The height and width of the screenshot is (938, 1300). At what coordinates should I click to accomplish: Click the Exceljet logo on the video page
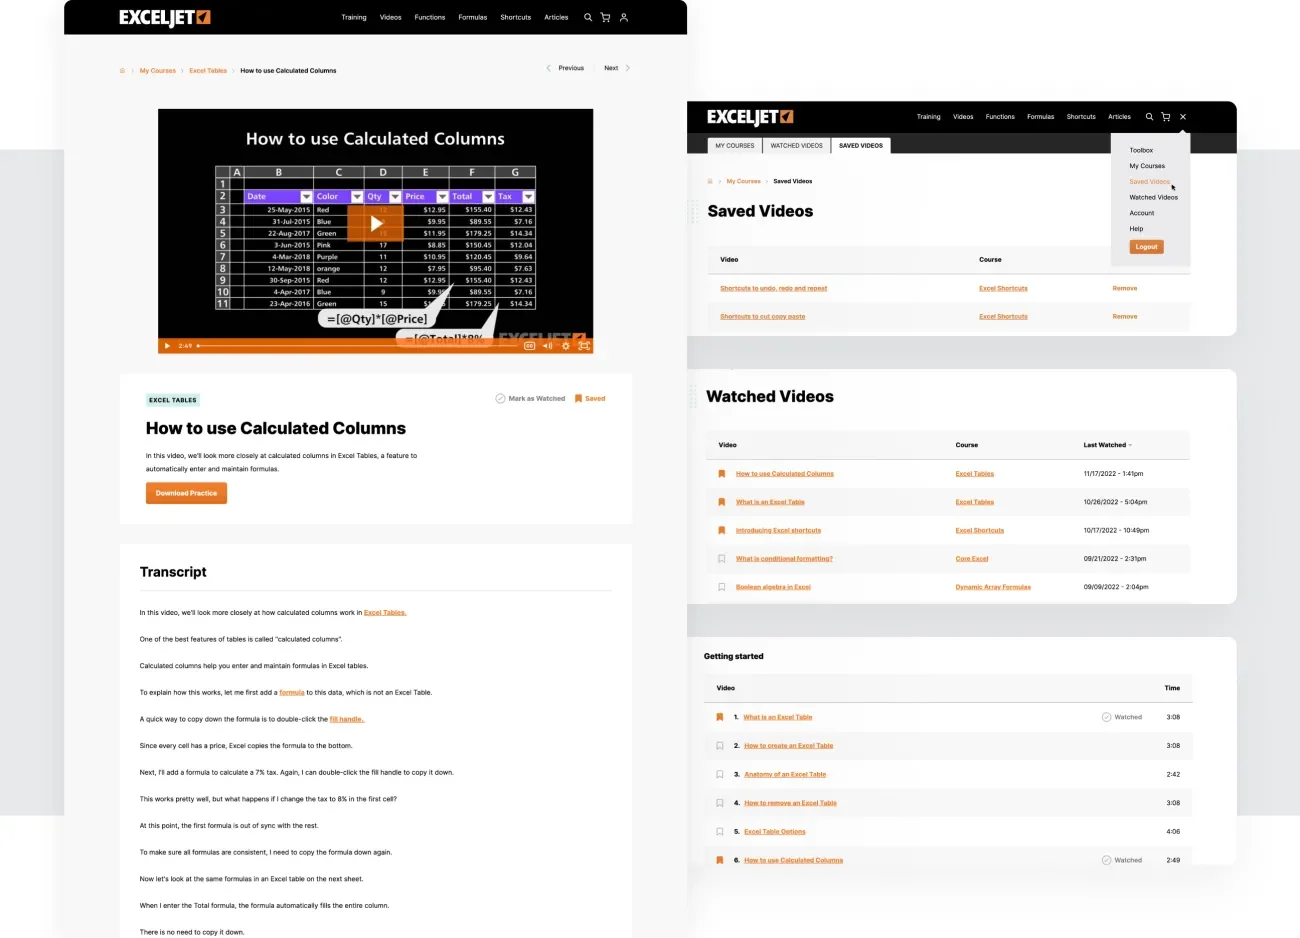coord(165,17)
